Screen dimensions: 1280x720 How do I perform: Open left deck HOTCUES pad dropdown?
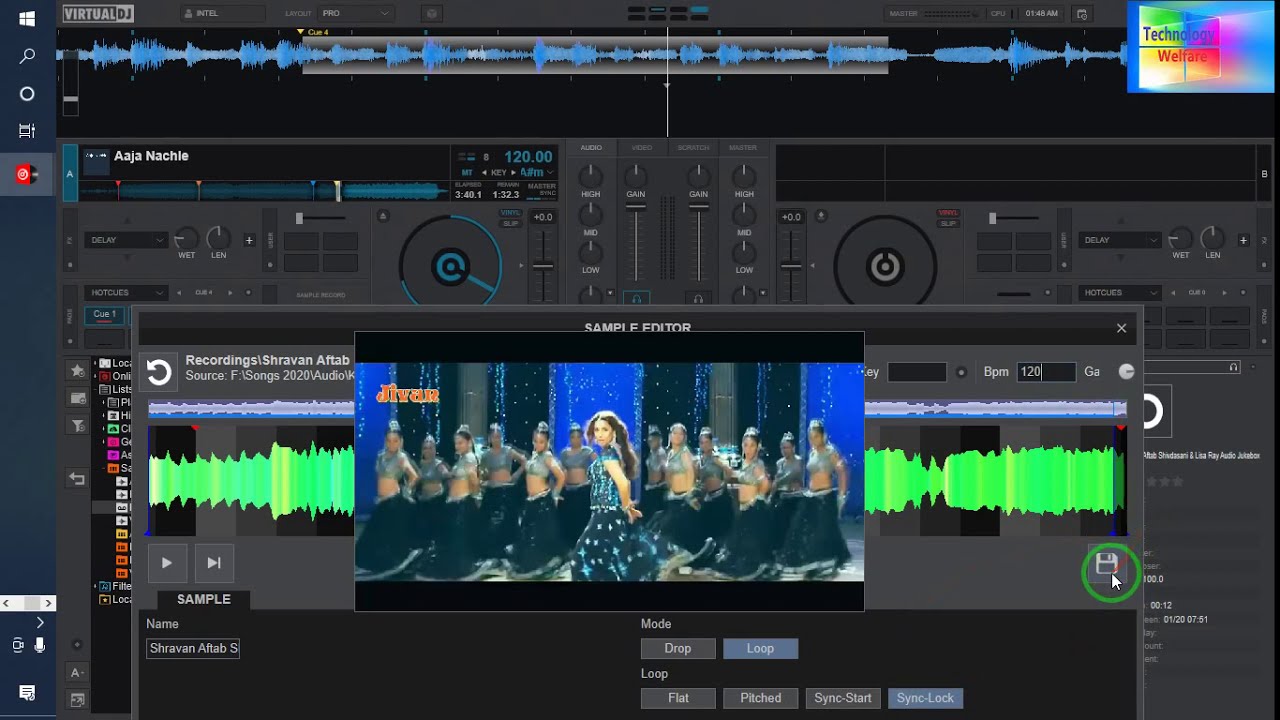(x=127, y=293)
